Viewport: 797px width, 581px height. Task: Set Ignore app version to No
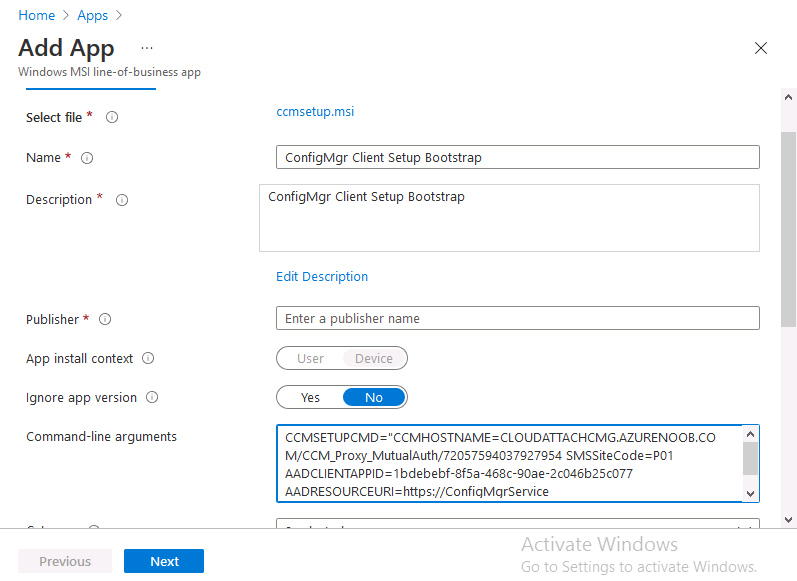374,397
